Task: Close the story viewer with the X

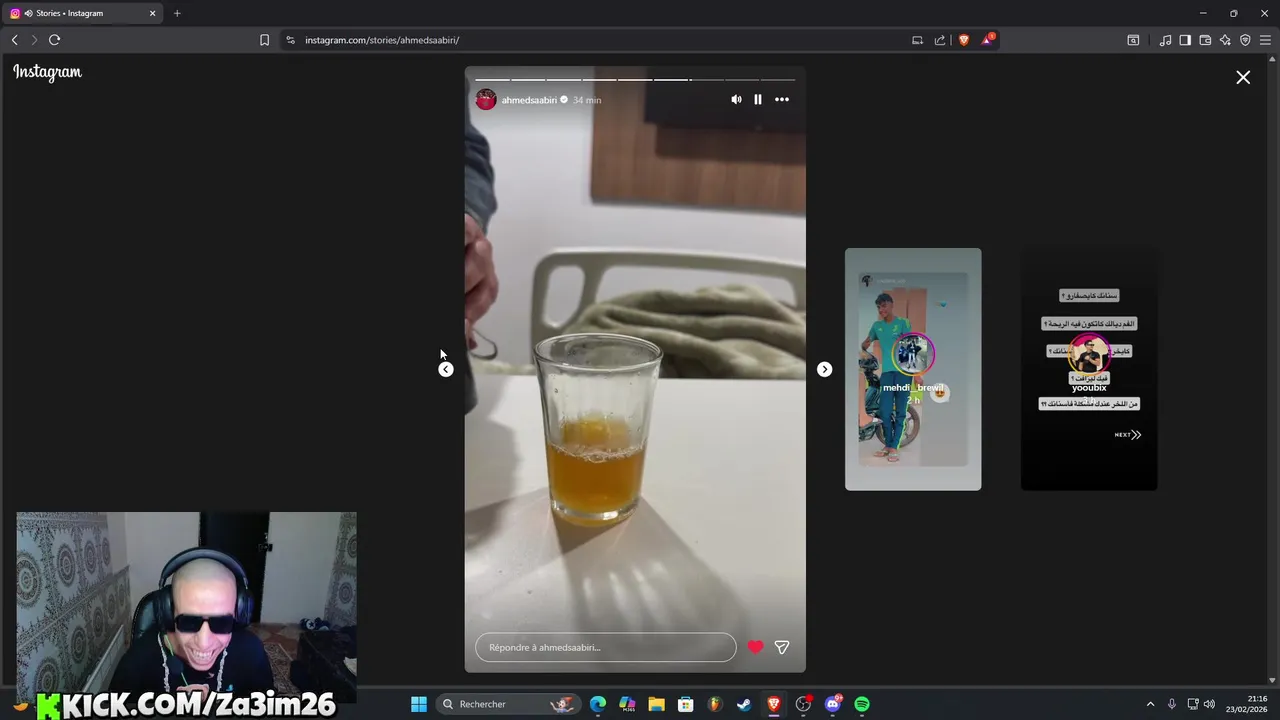Action: (1243, 77)
